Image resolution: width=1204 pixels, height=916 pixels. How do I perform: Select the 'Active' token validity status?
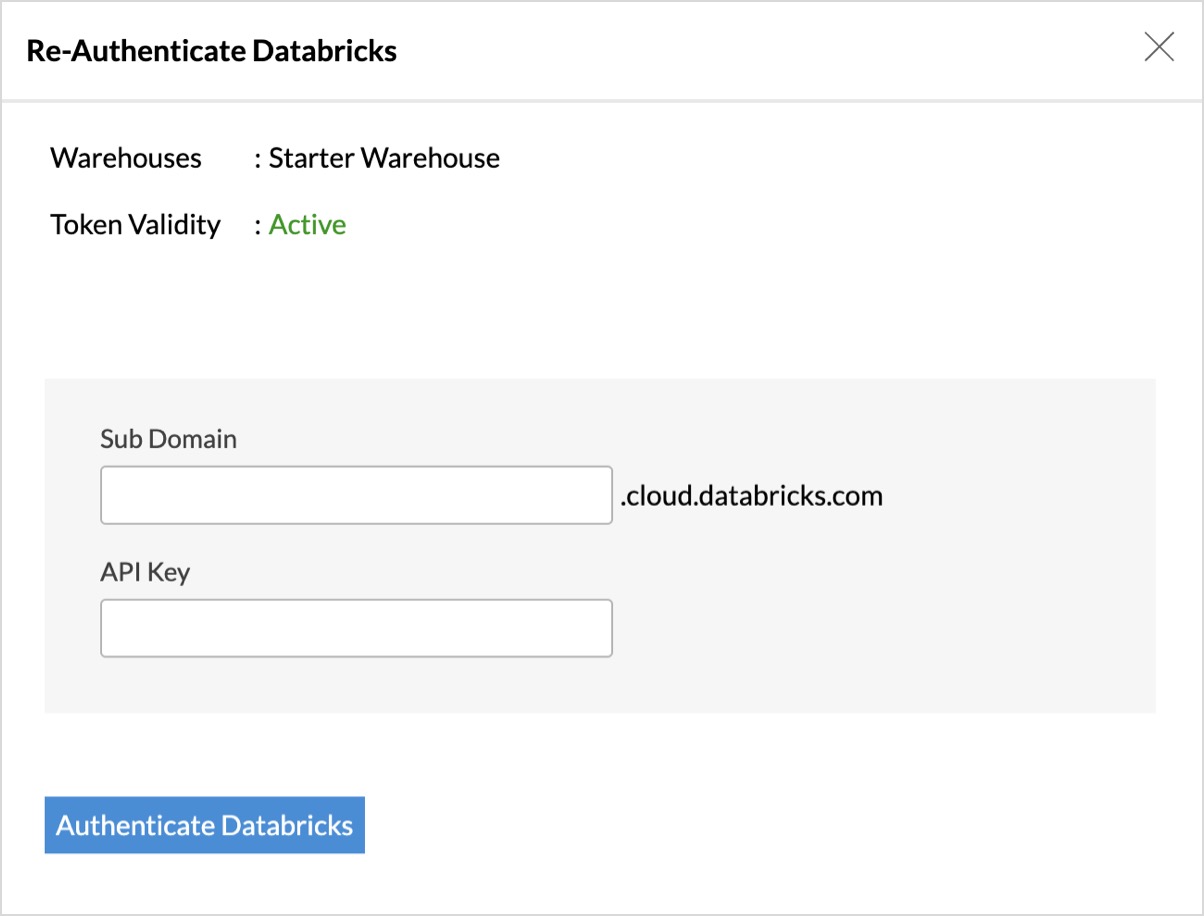click(307, 224)
